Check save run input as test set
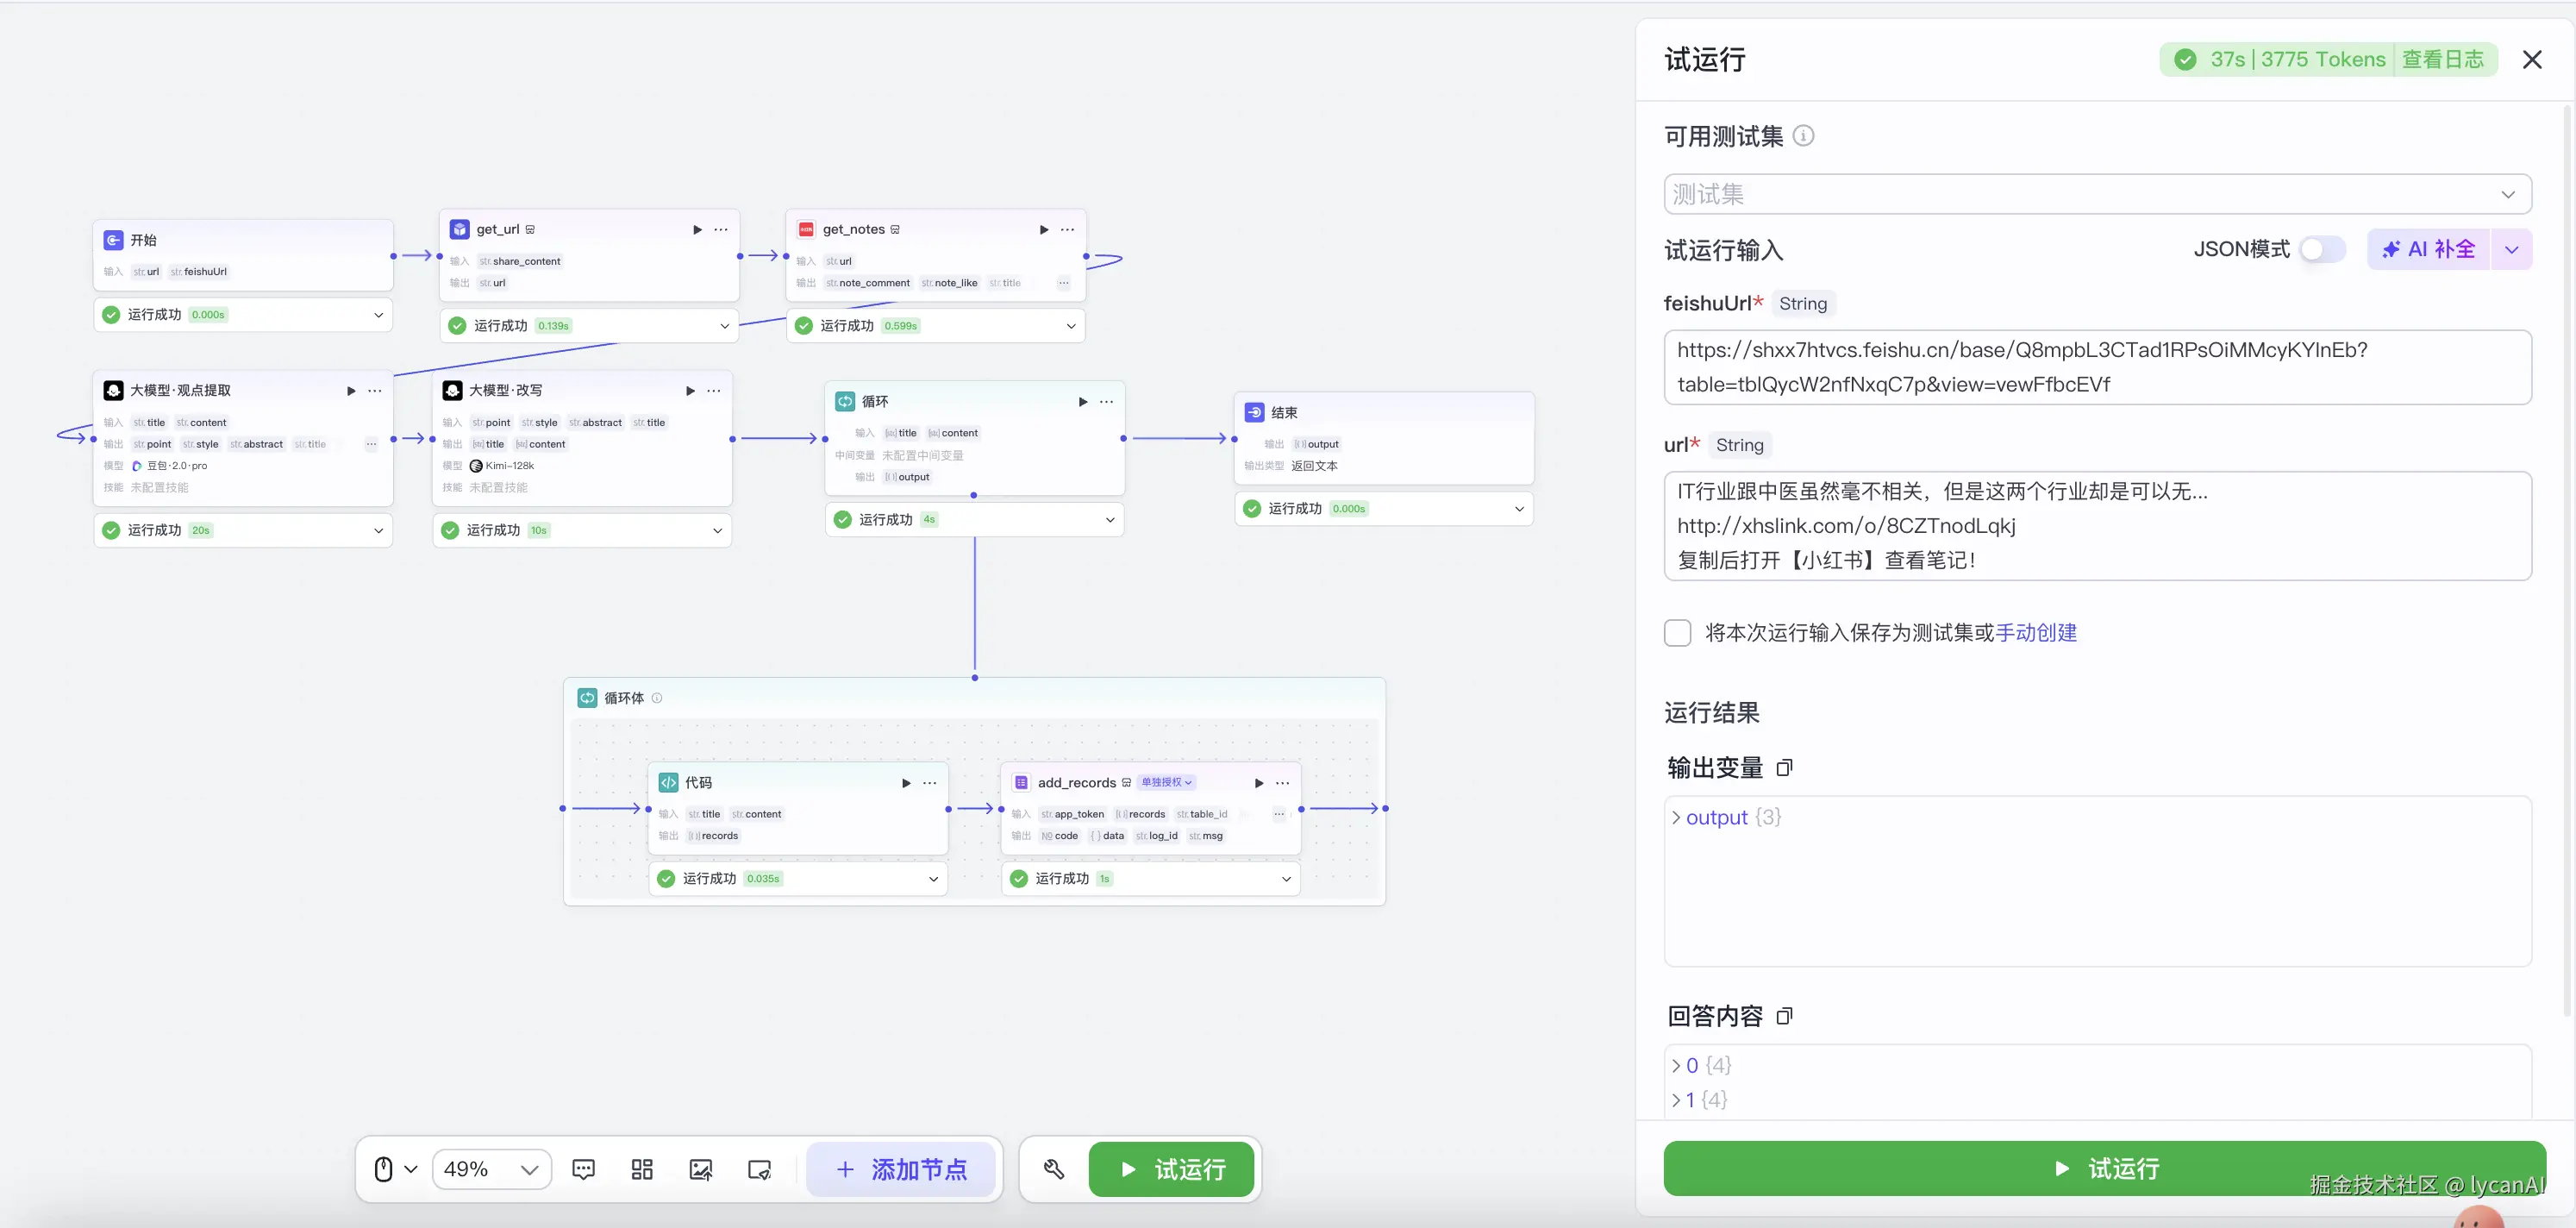The image size is (2576, 1228). tap(1677, 633)
